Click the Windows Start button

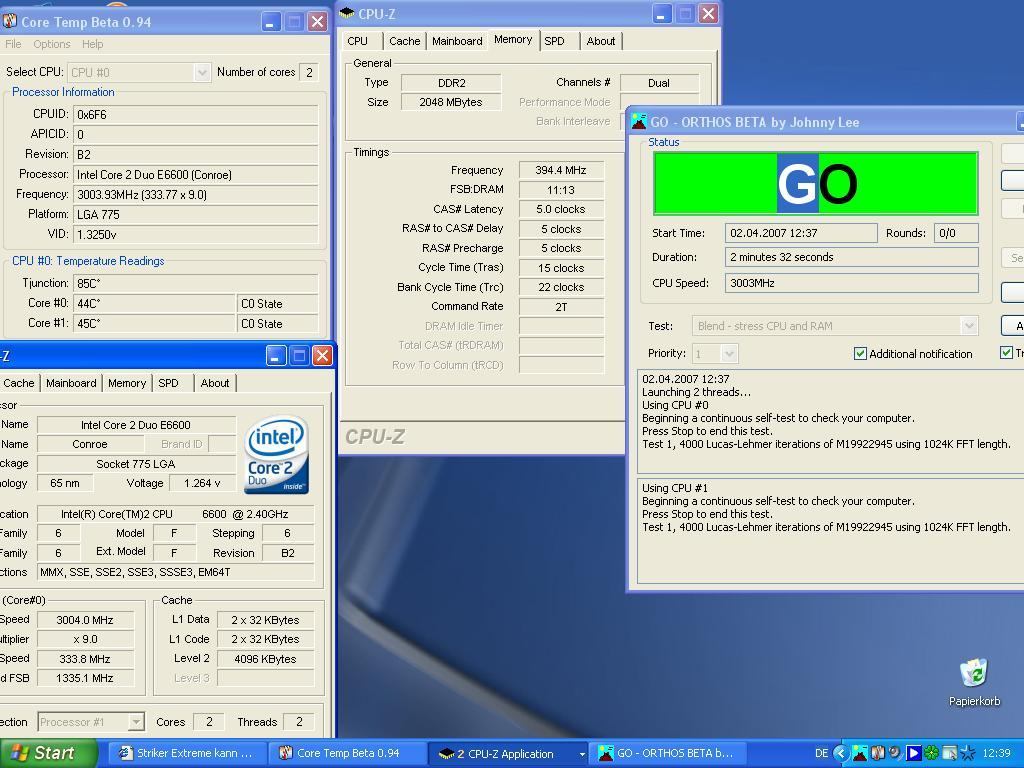click(x=48, y=753)
